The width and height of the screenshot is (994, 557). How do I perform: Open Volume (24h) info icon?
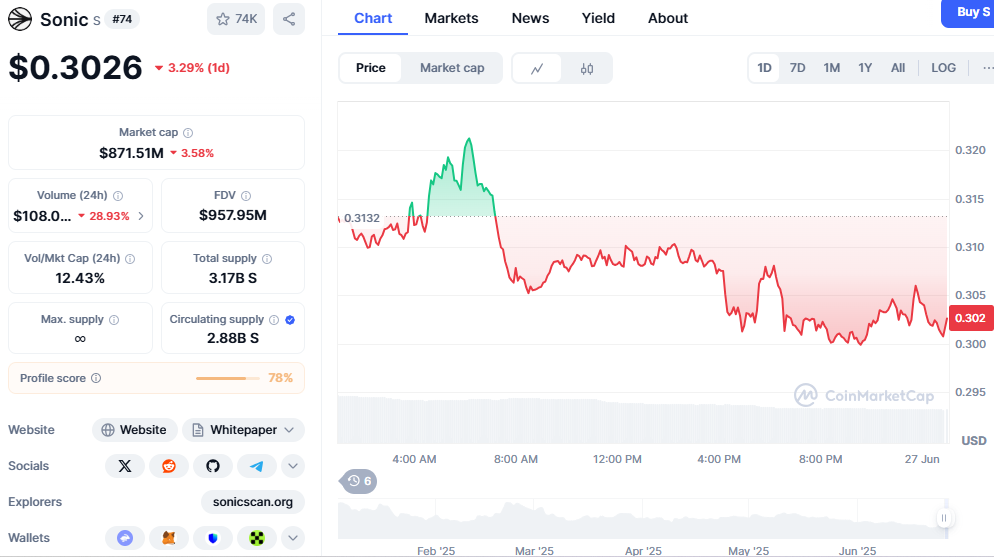click(118, 196)
